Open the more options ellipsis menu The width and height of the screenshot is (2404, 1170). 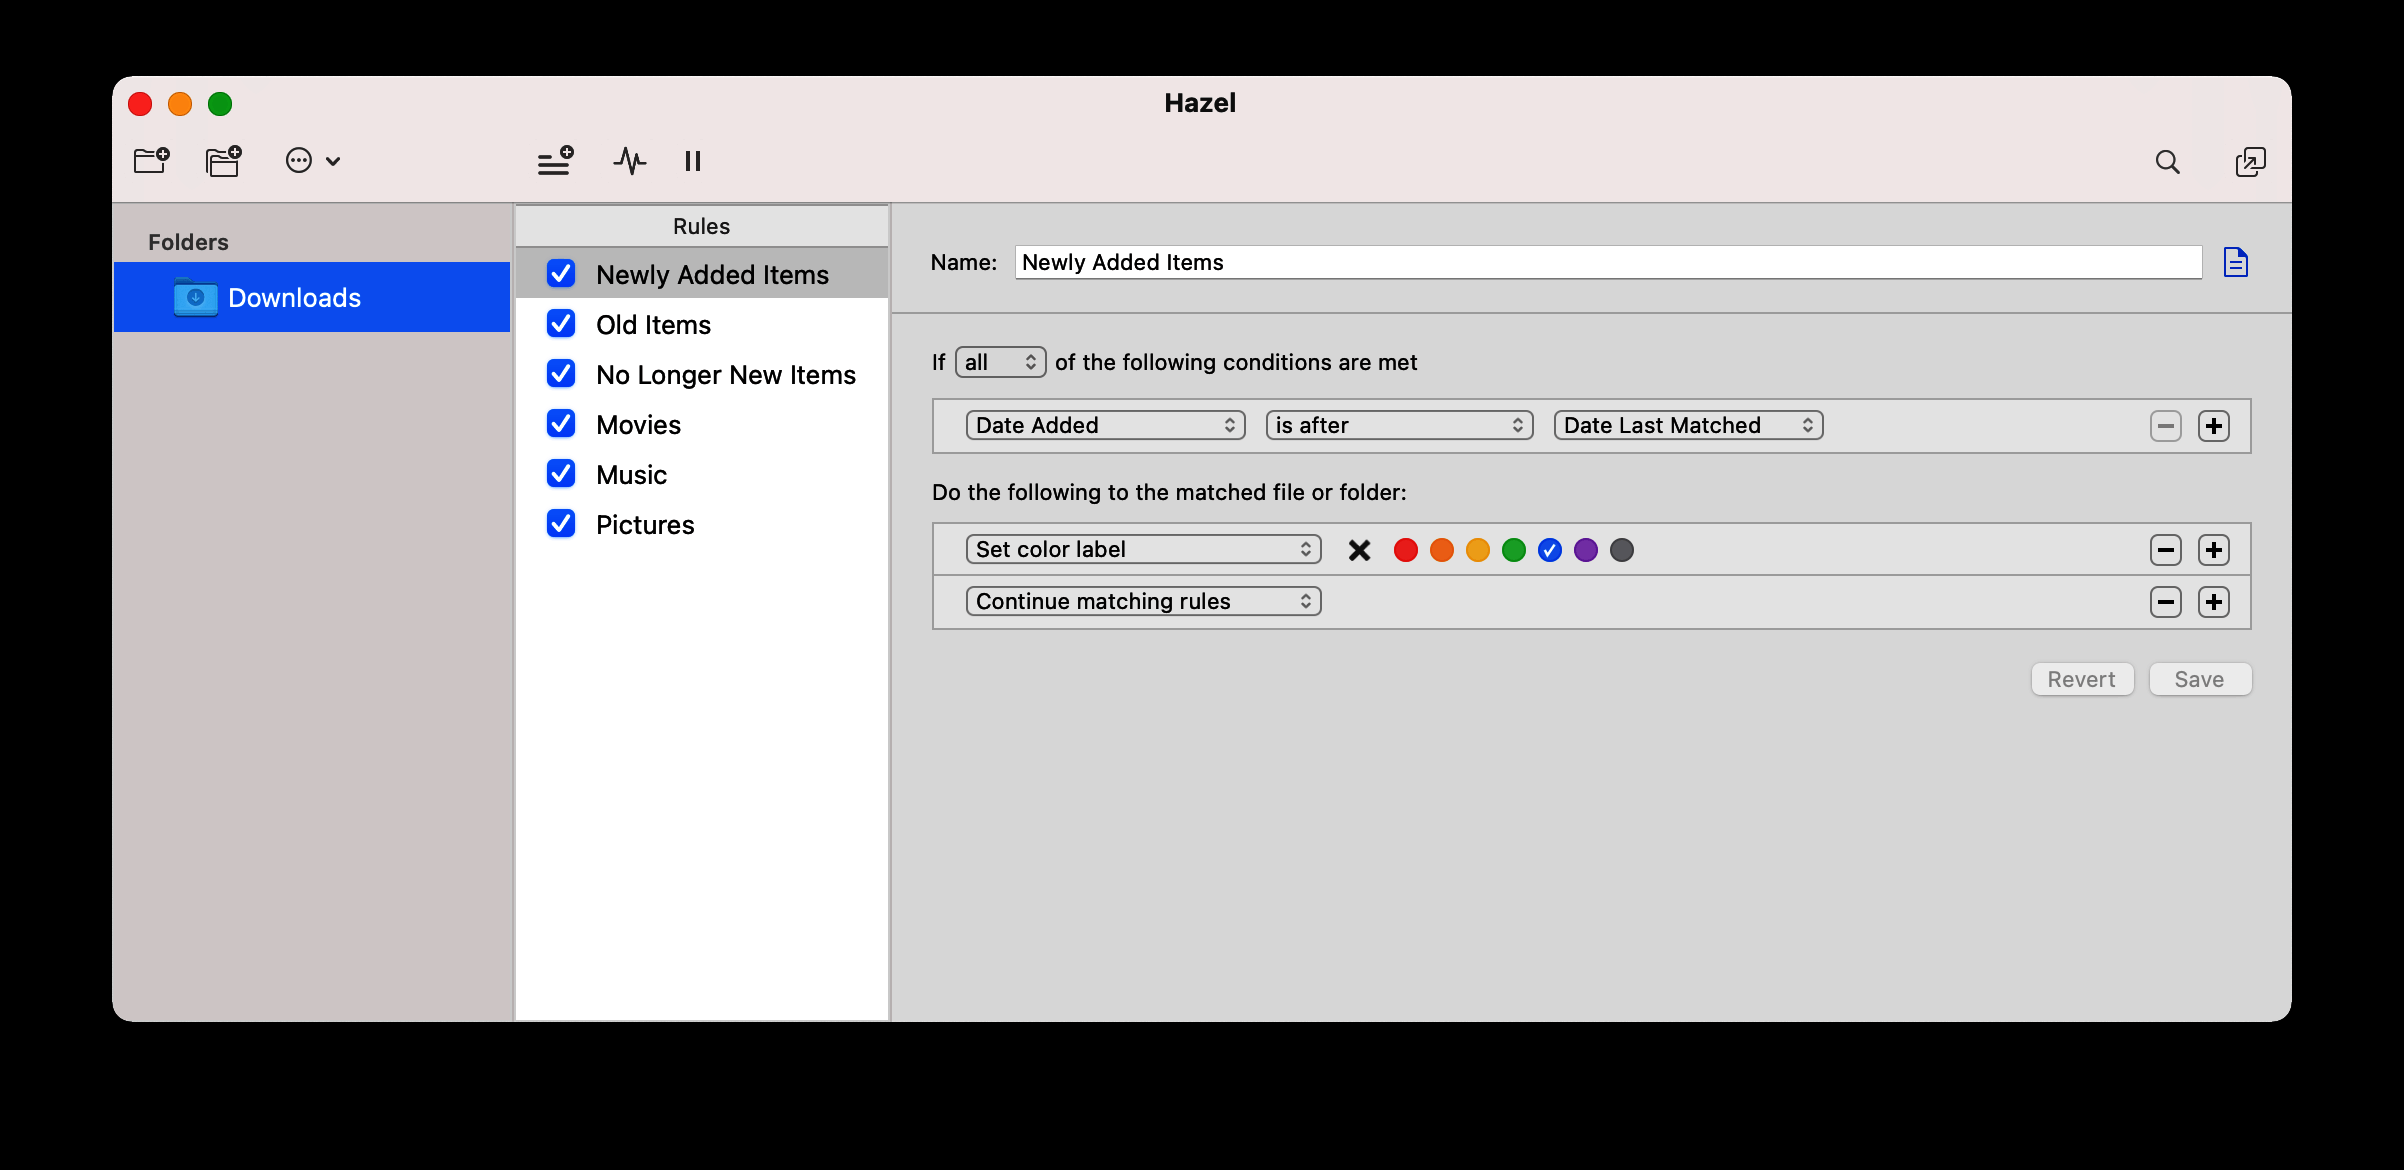[x=313, y=161]
